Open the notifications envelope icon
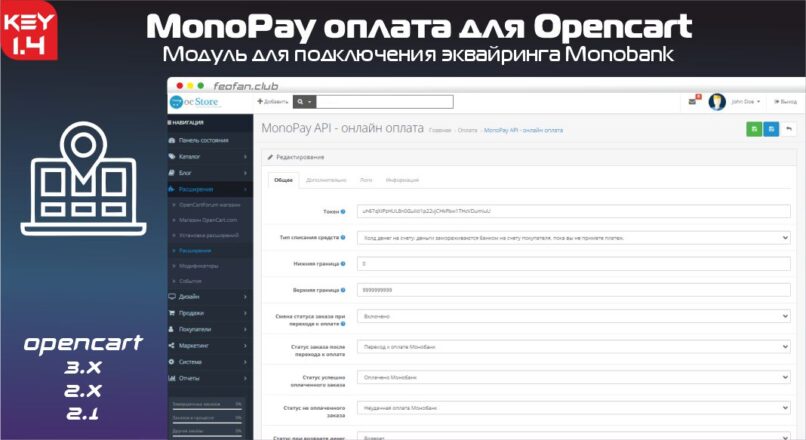The image size is (806, 440). pyautogui.click(x=694, y=101)
